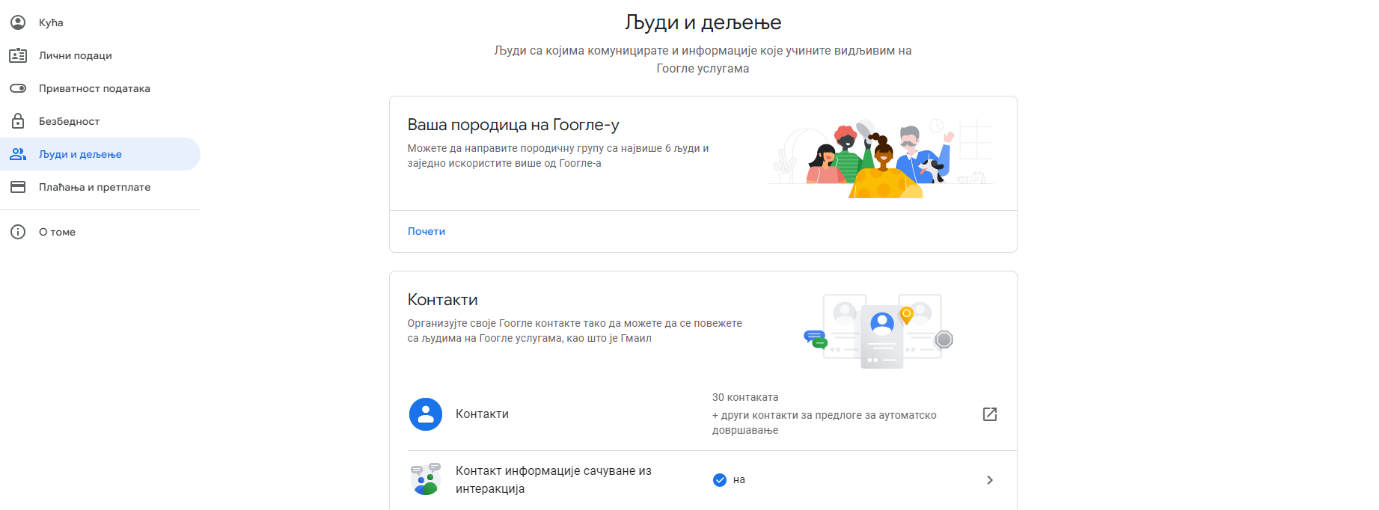Screen dimensions: 1379x510
Task: Click the О томе info icon
Action: (17, 232)
